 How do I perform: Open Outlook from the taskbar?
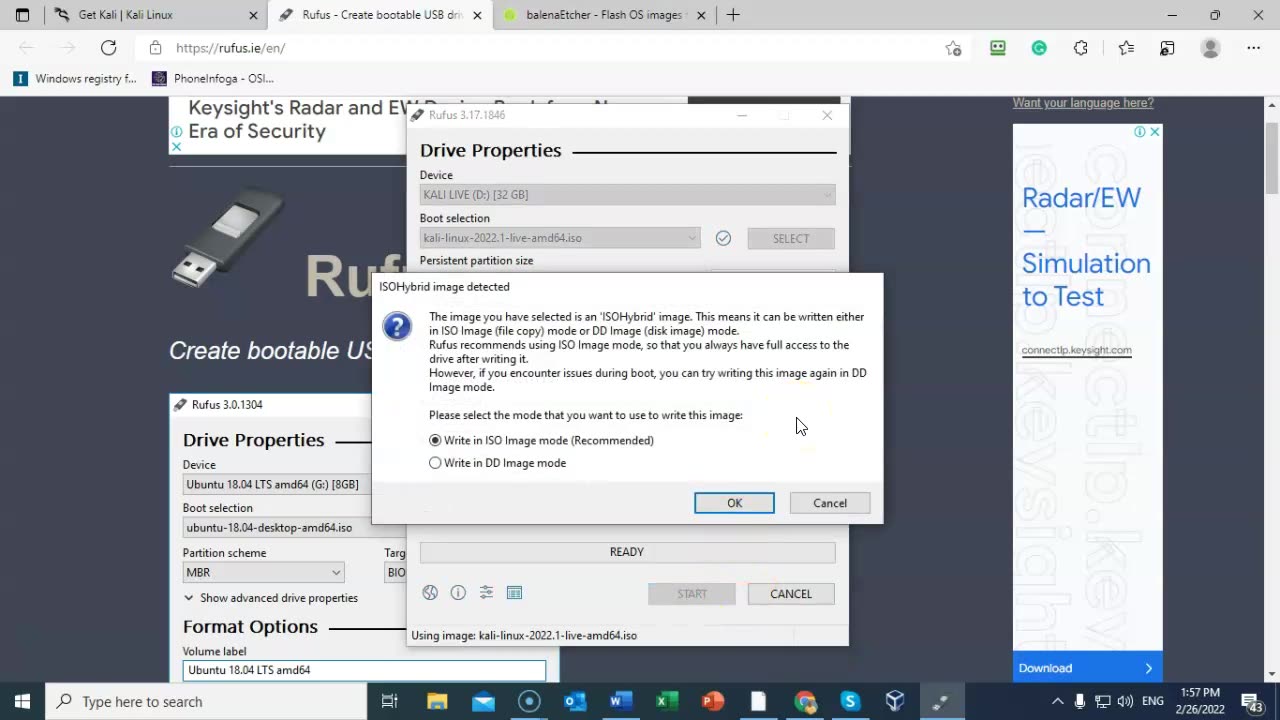[575, 701]
